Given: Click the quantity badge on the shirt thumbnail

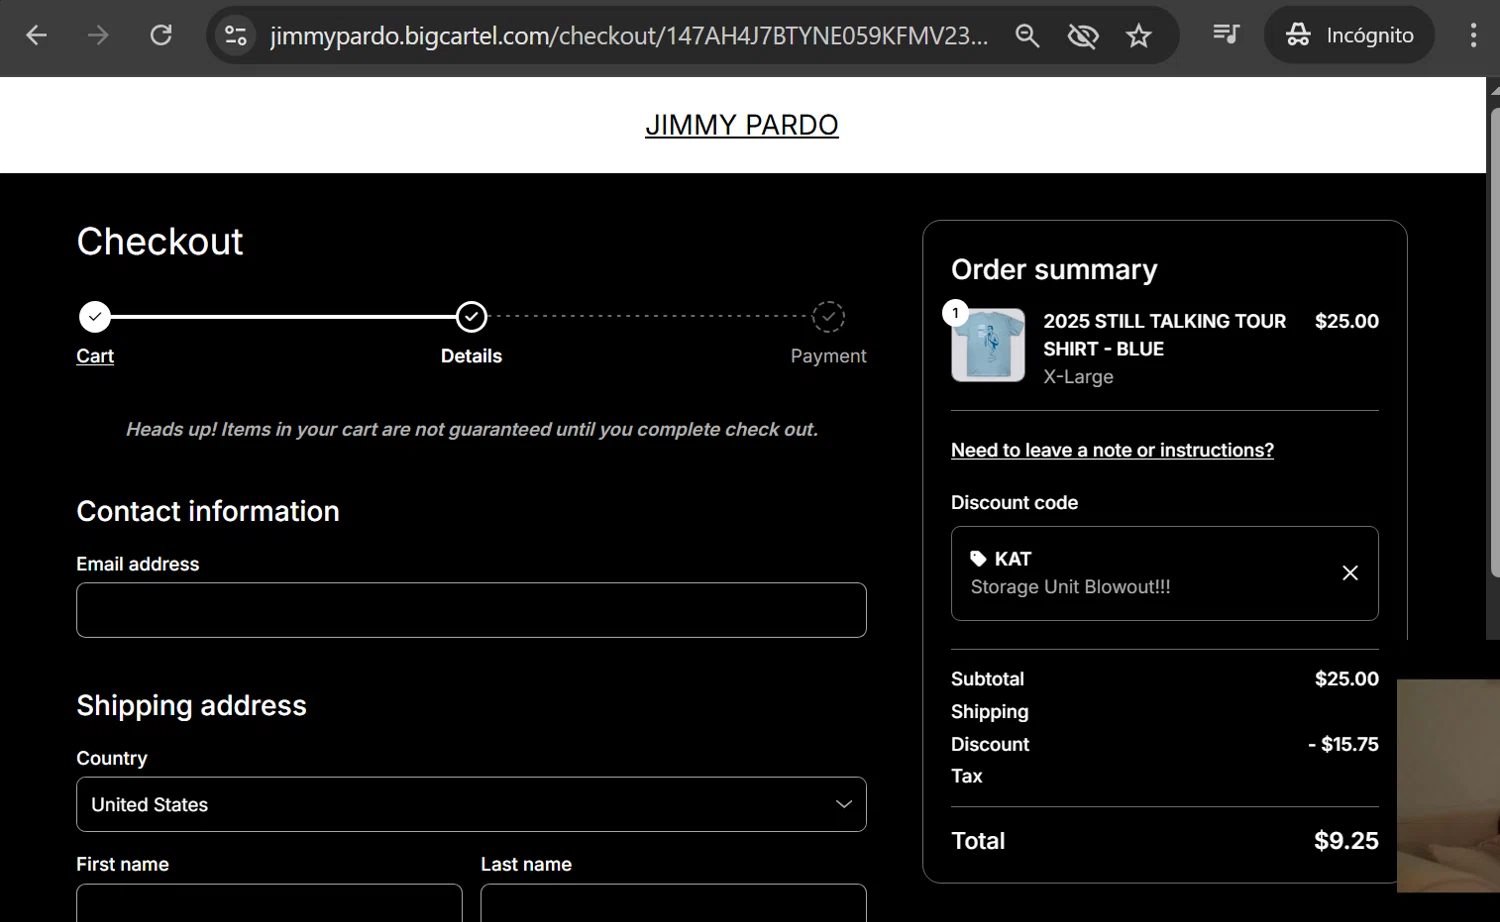Looking at the screenshot, I should (955, 313).
